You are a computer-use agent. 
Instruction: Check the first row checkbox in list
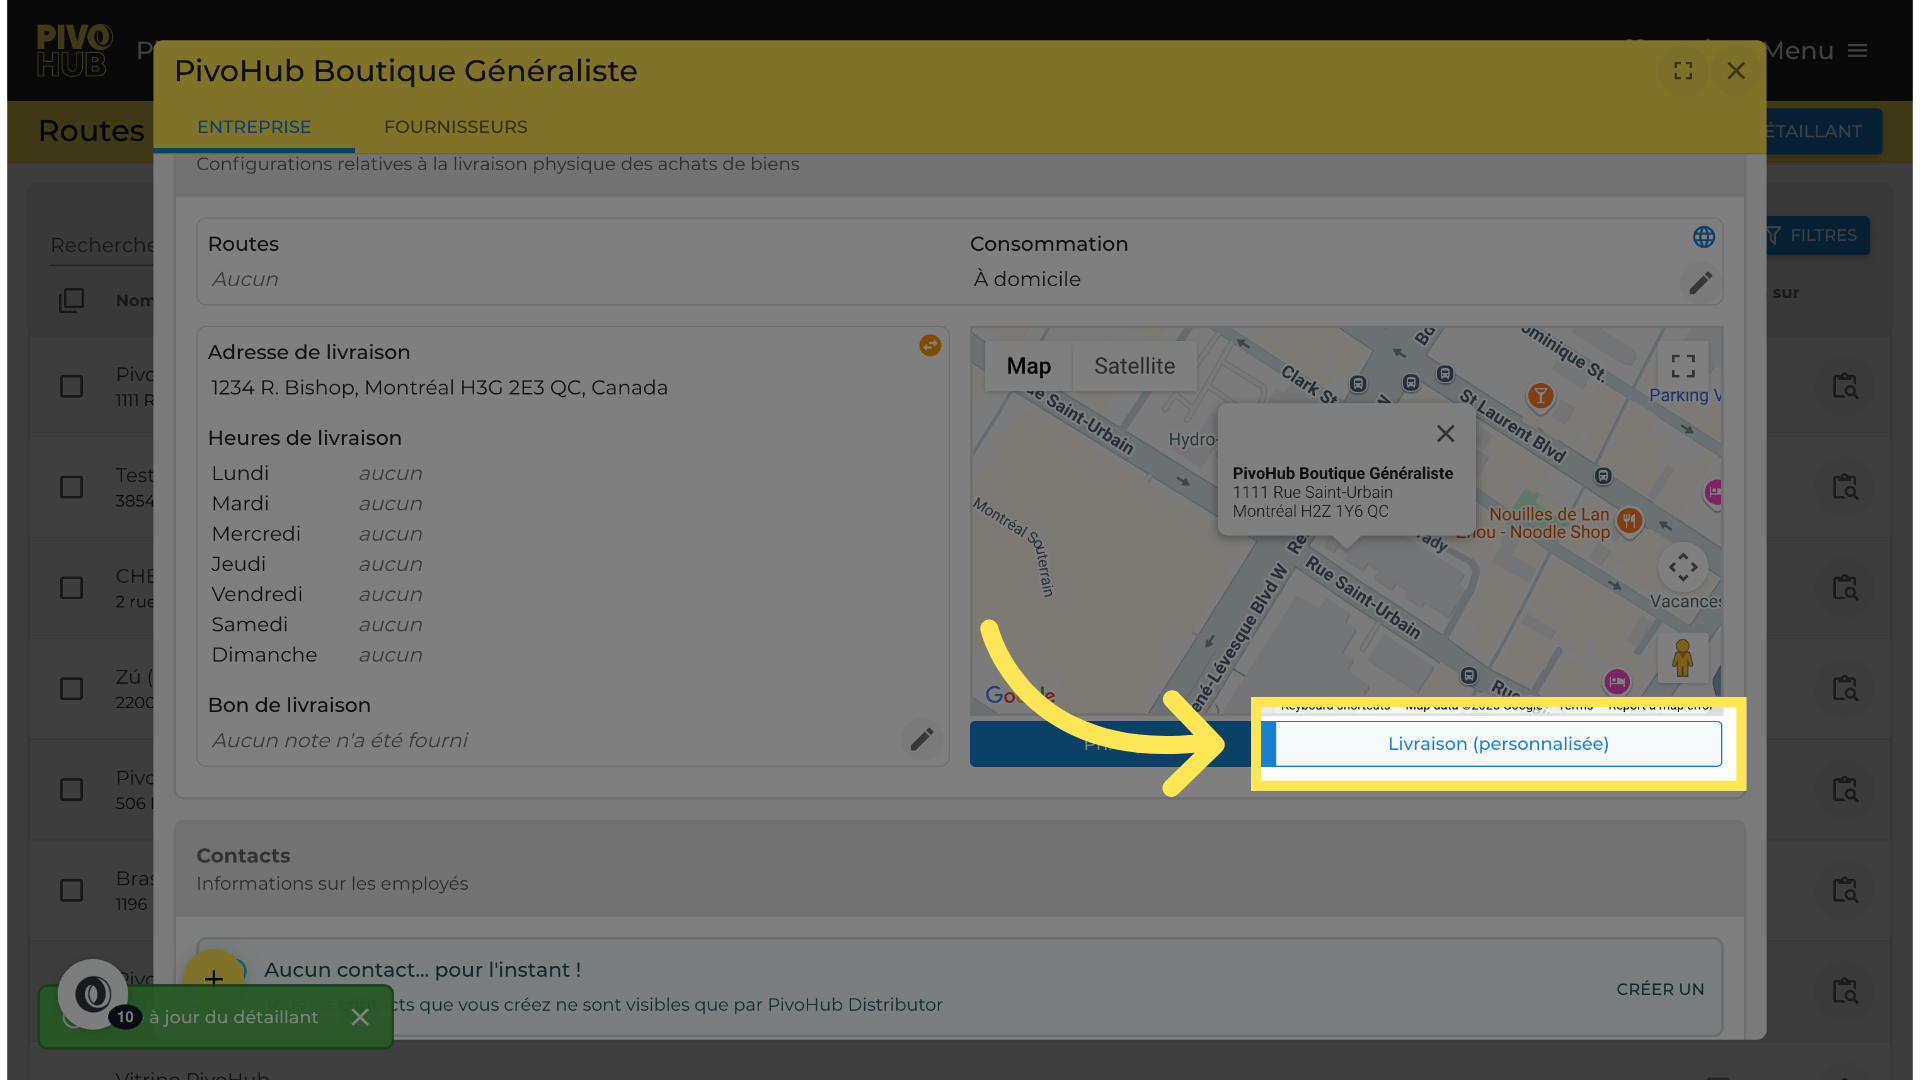[71, 387]
